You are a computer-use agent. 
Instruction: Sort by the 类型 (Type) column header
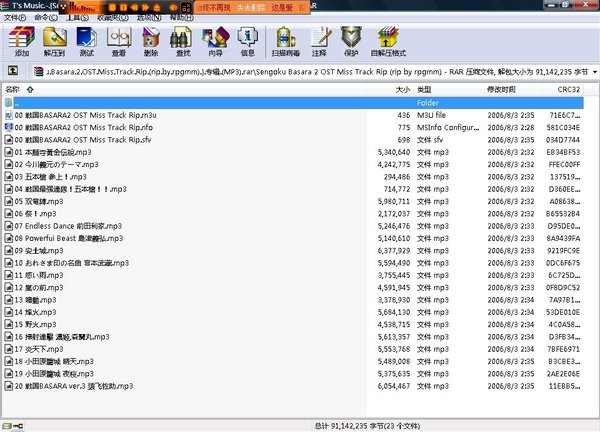(x=448, y=90)
